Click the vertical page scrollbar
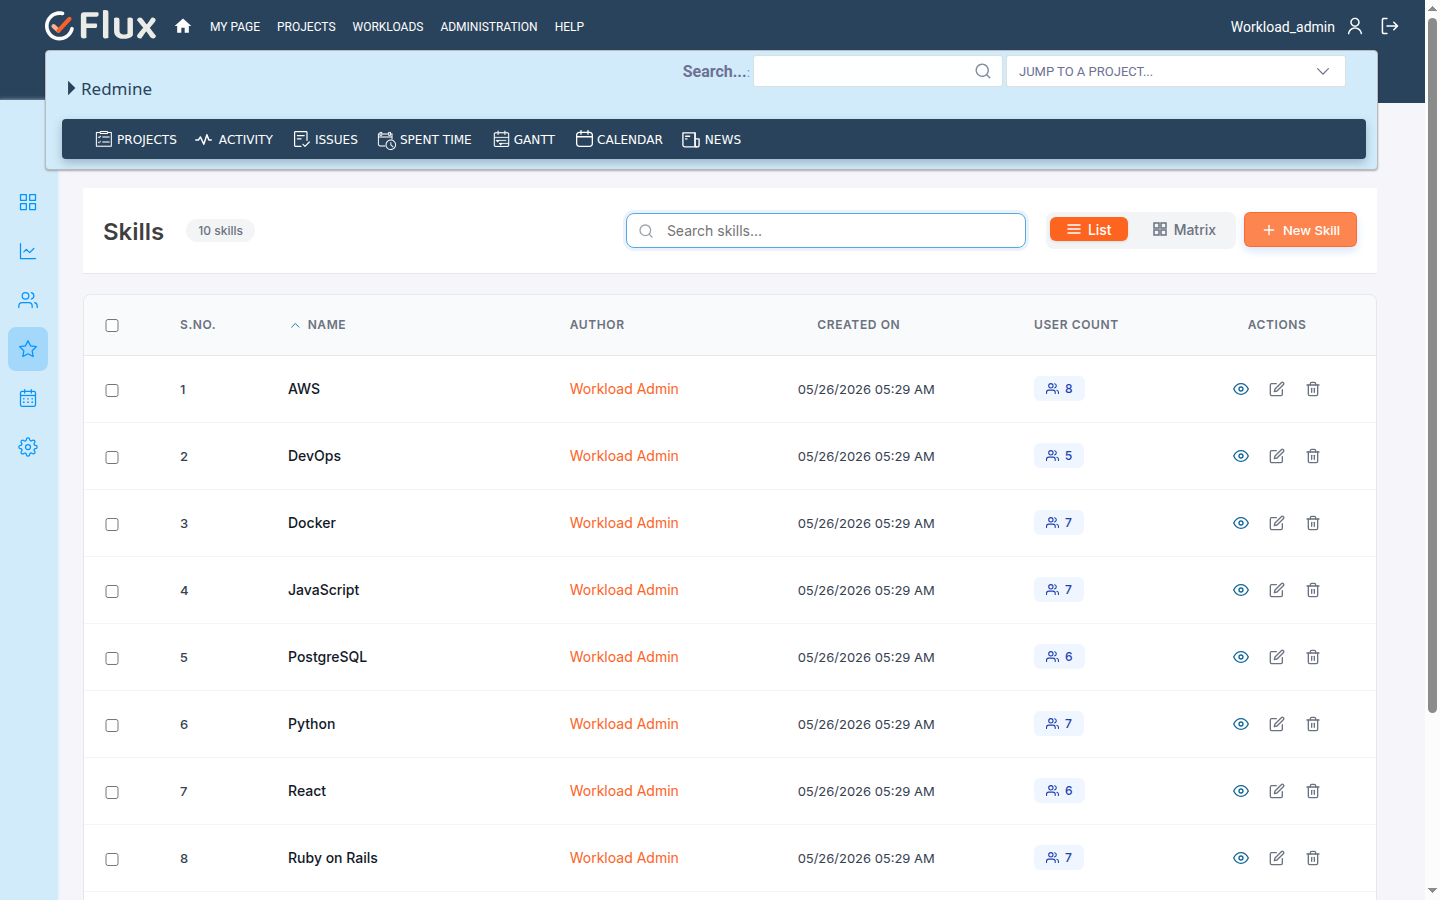 [1432, 365]
